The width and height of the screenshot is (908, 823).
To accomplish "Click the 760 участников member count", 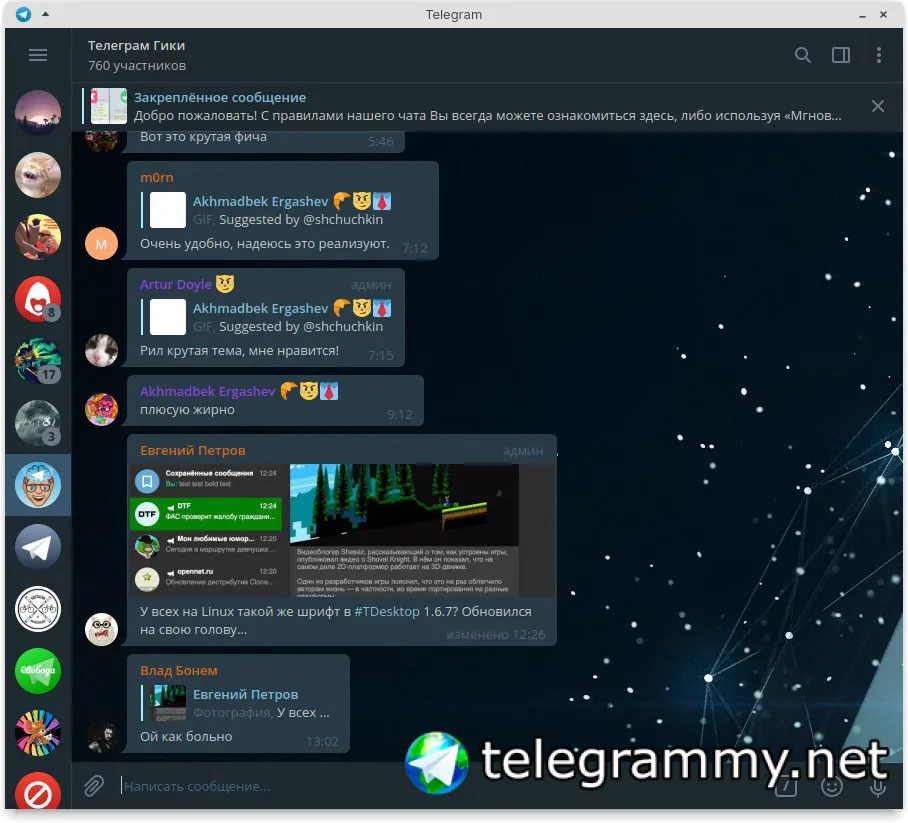I will click(137, 65).
